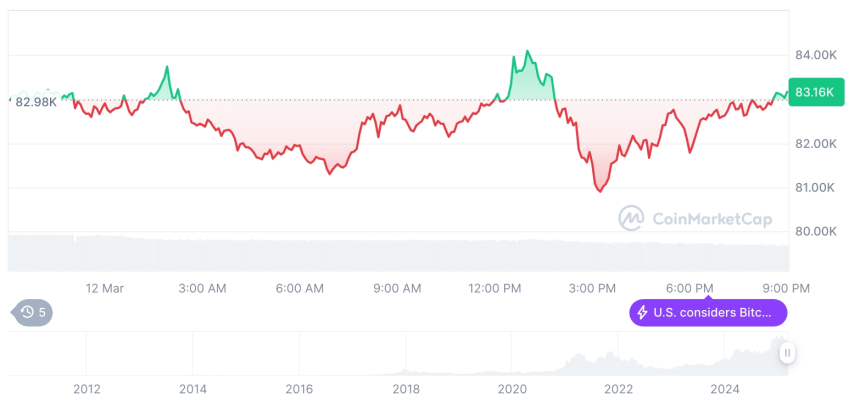860x401 pixels.
Task: Click the 12:00 PM time axis label
Action: coord(495,288)
